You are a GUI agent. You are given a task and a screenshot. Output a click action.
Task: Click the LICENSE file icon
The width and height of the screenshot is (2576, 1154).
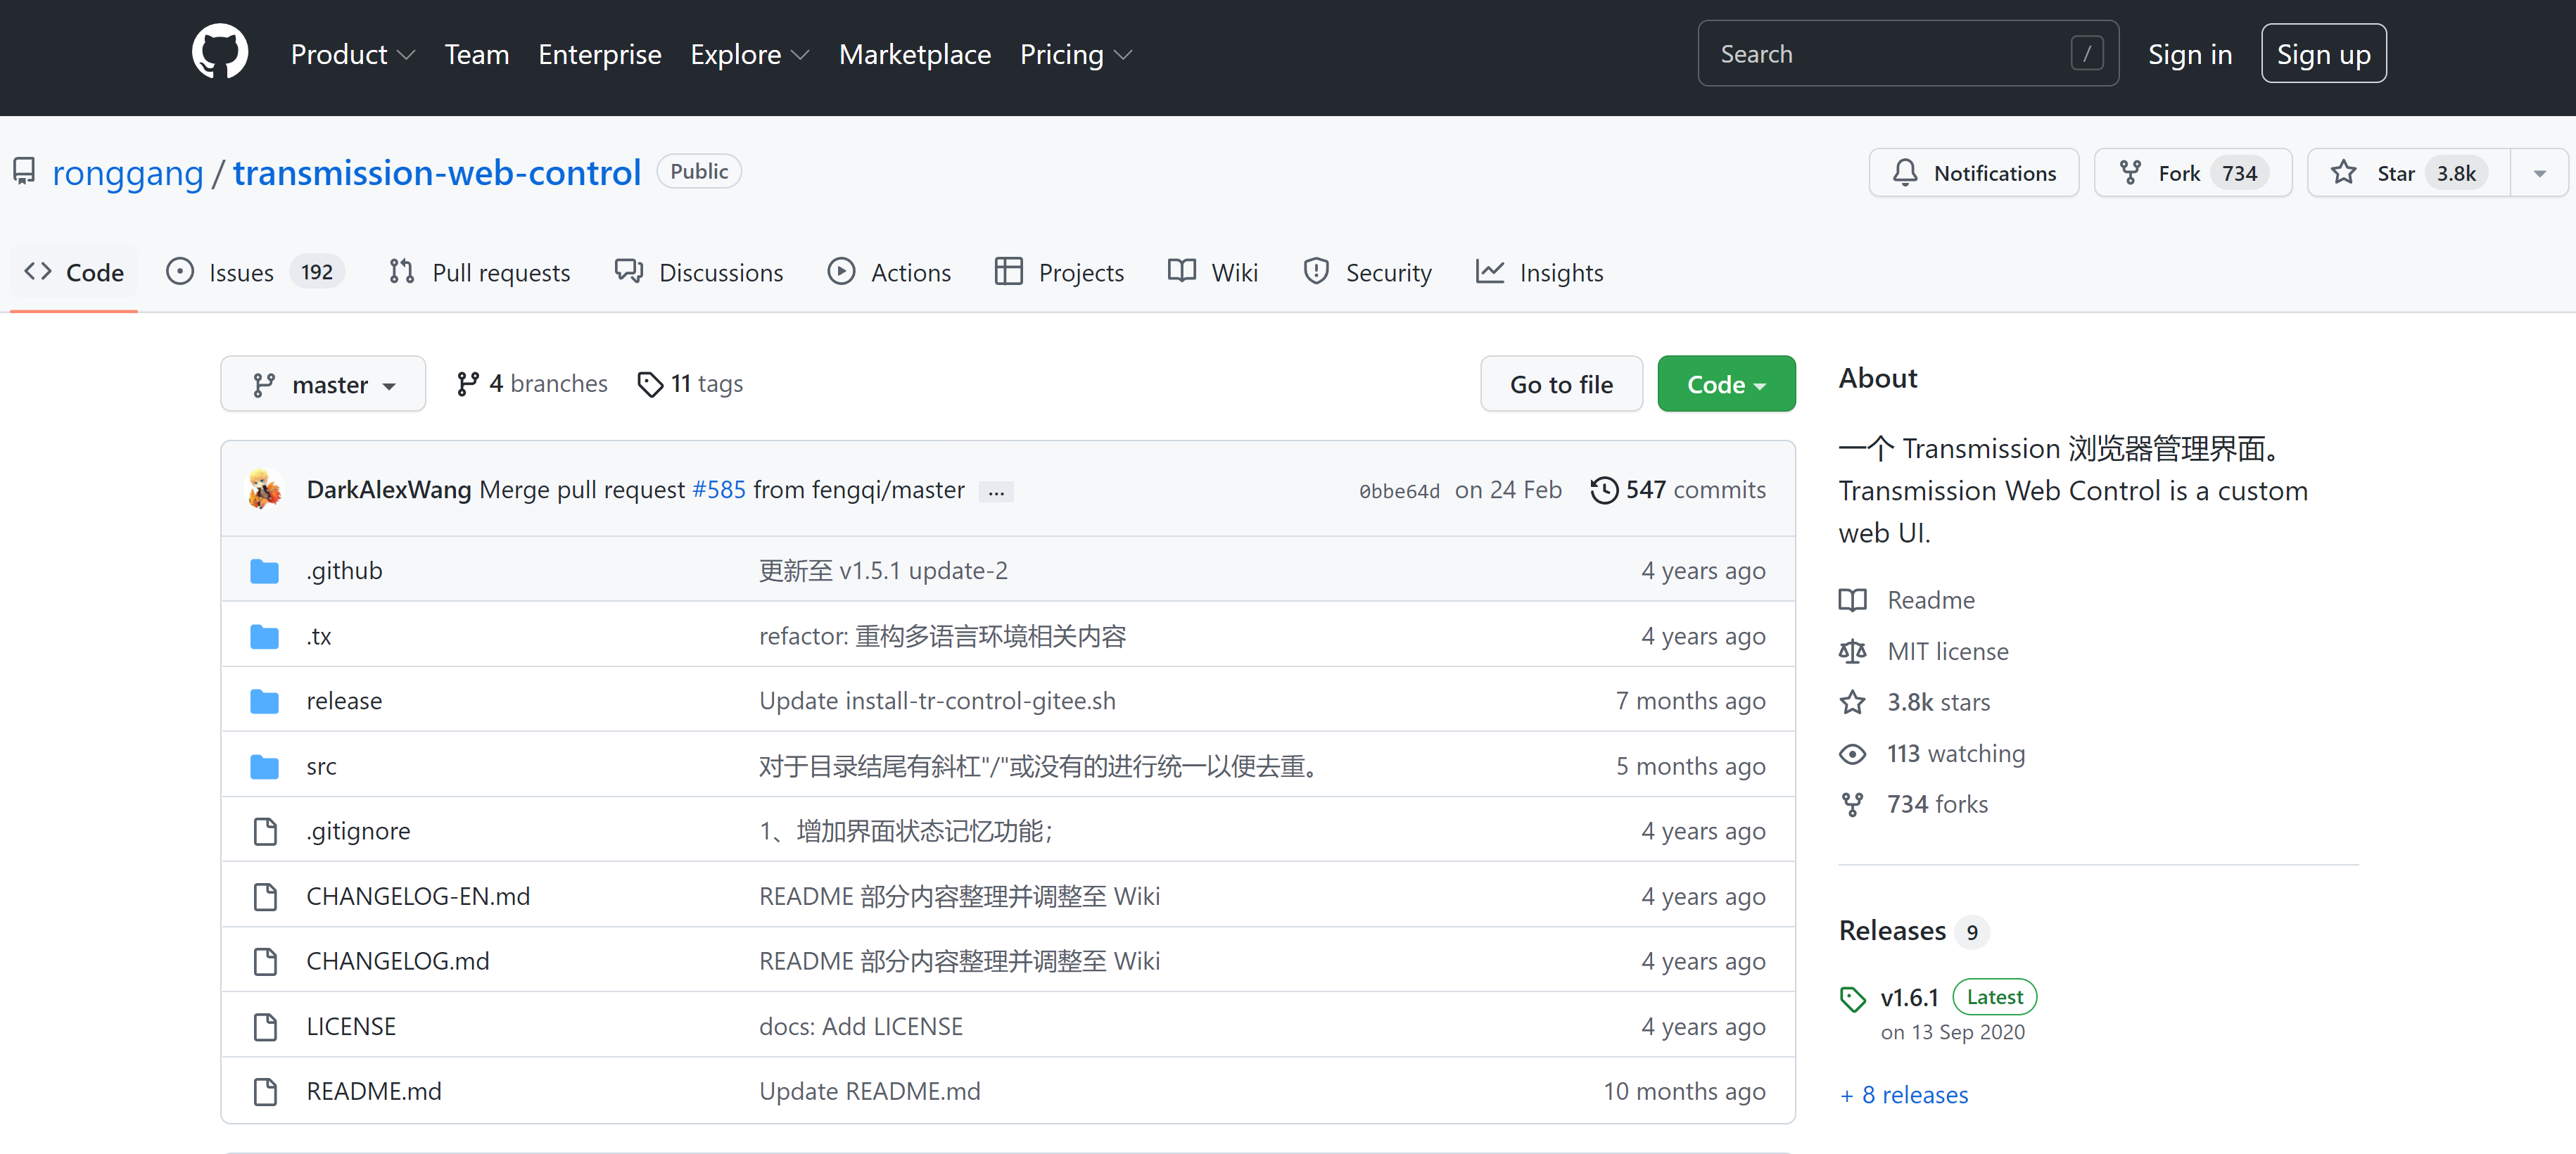pos(265,1027)
